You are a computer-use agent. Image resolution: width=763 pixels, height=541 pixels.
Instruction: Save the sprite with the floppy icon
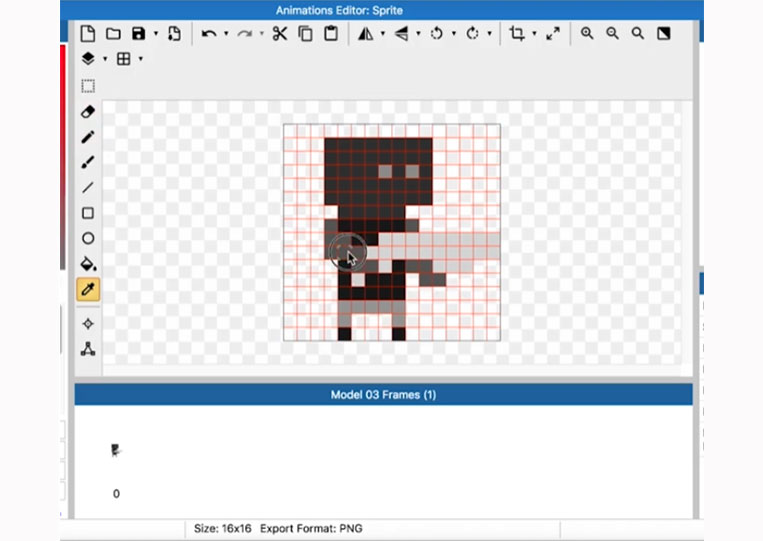coord(139,34)
